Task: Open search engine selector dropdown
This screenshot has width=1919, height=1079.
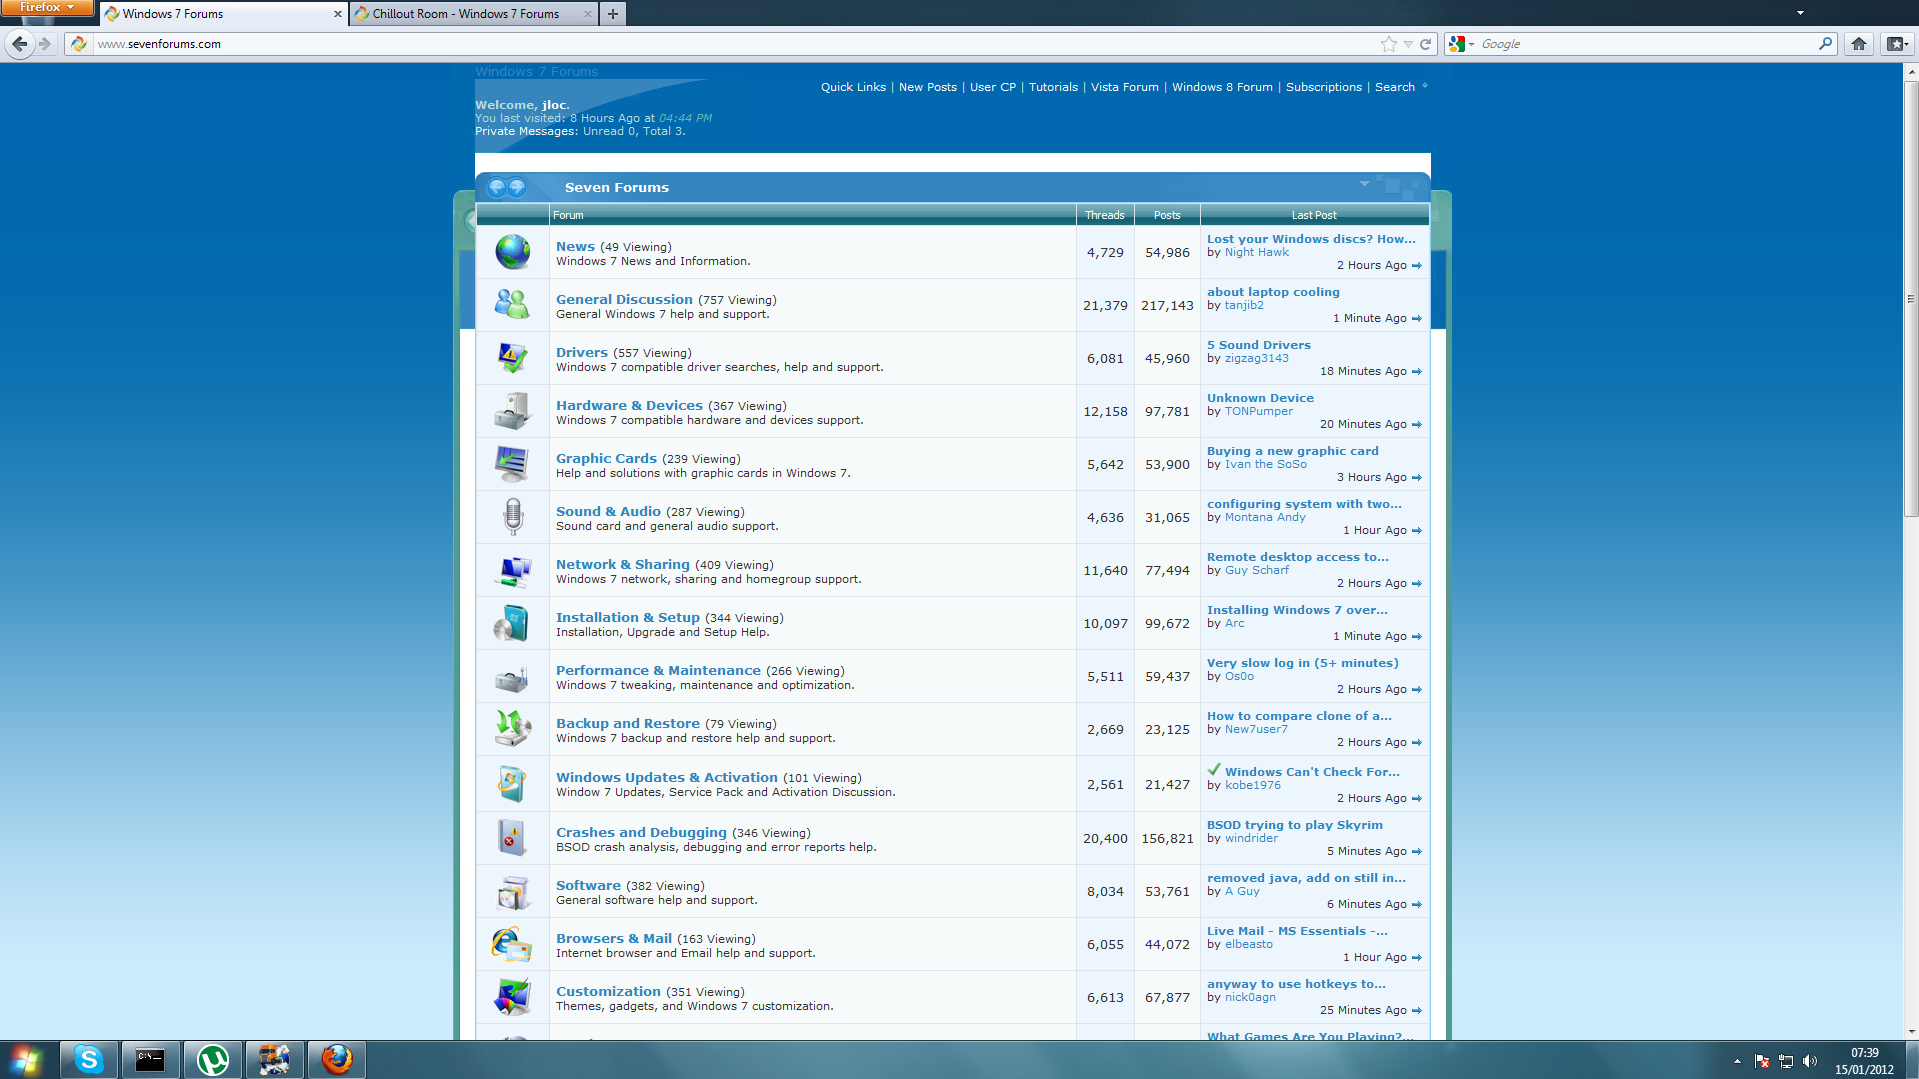Action: click(1461, 44)
